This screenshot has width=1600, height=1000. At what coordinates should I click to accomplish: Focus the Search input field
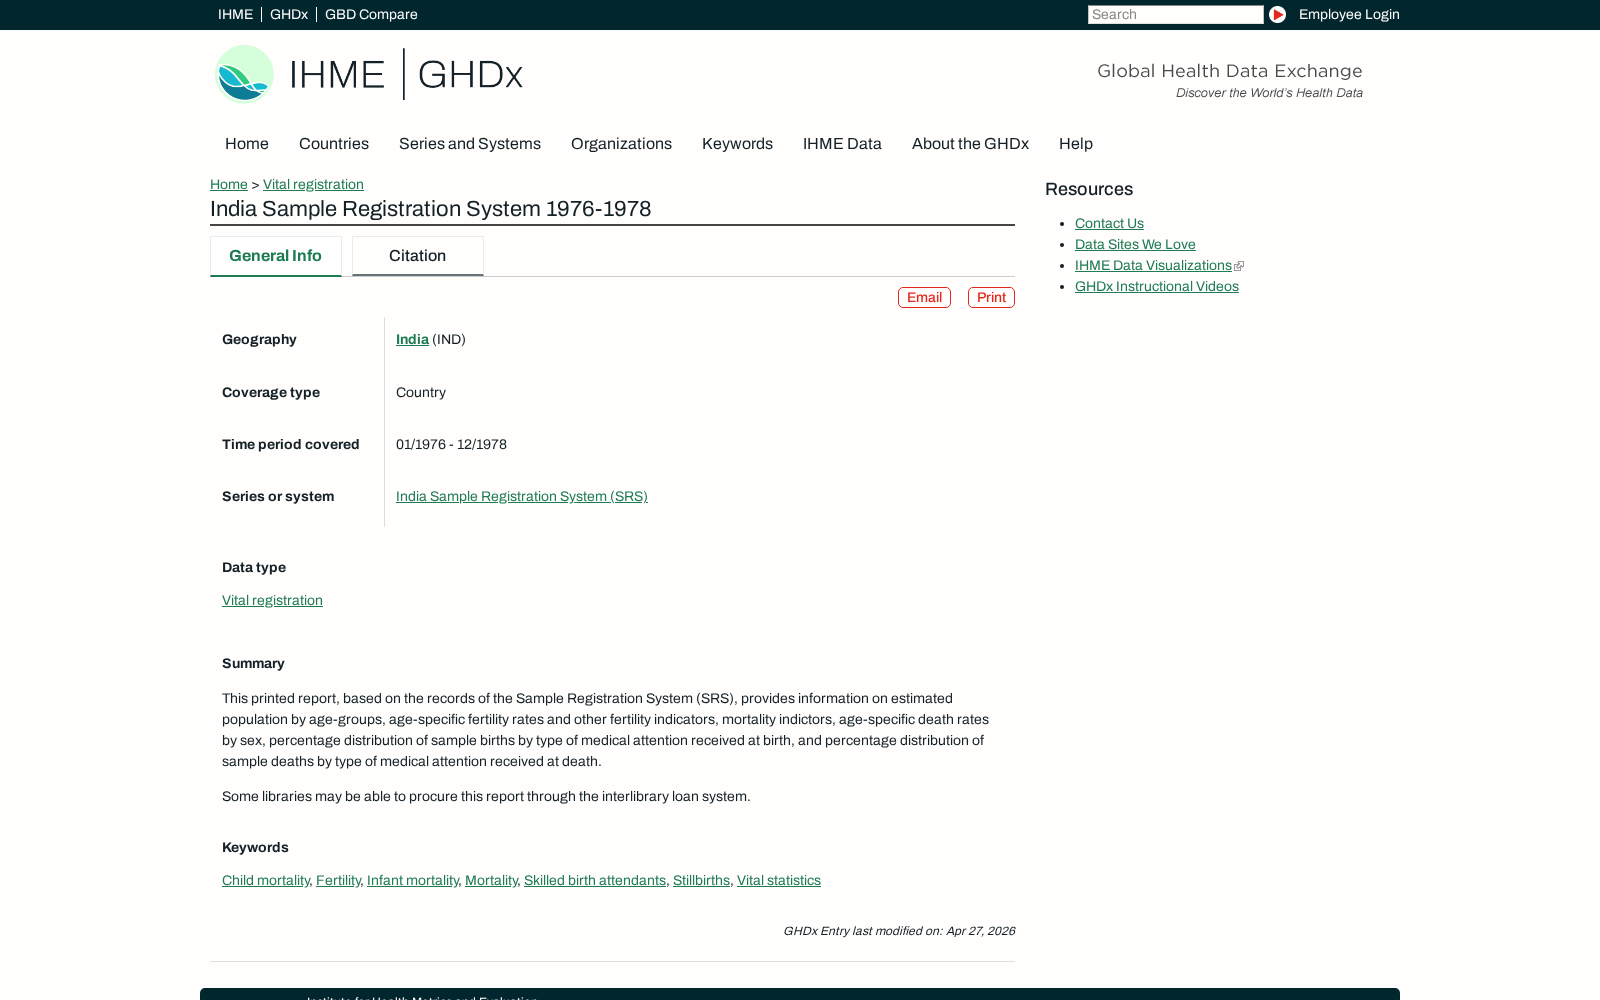tap(1175, 15)
